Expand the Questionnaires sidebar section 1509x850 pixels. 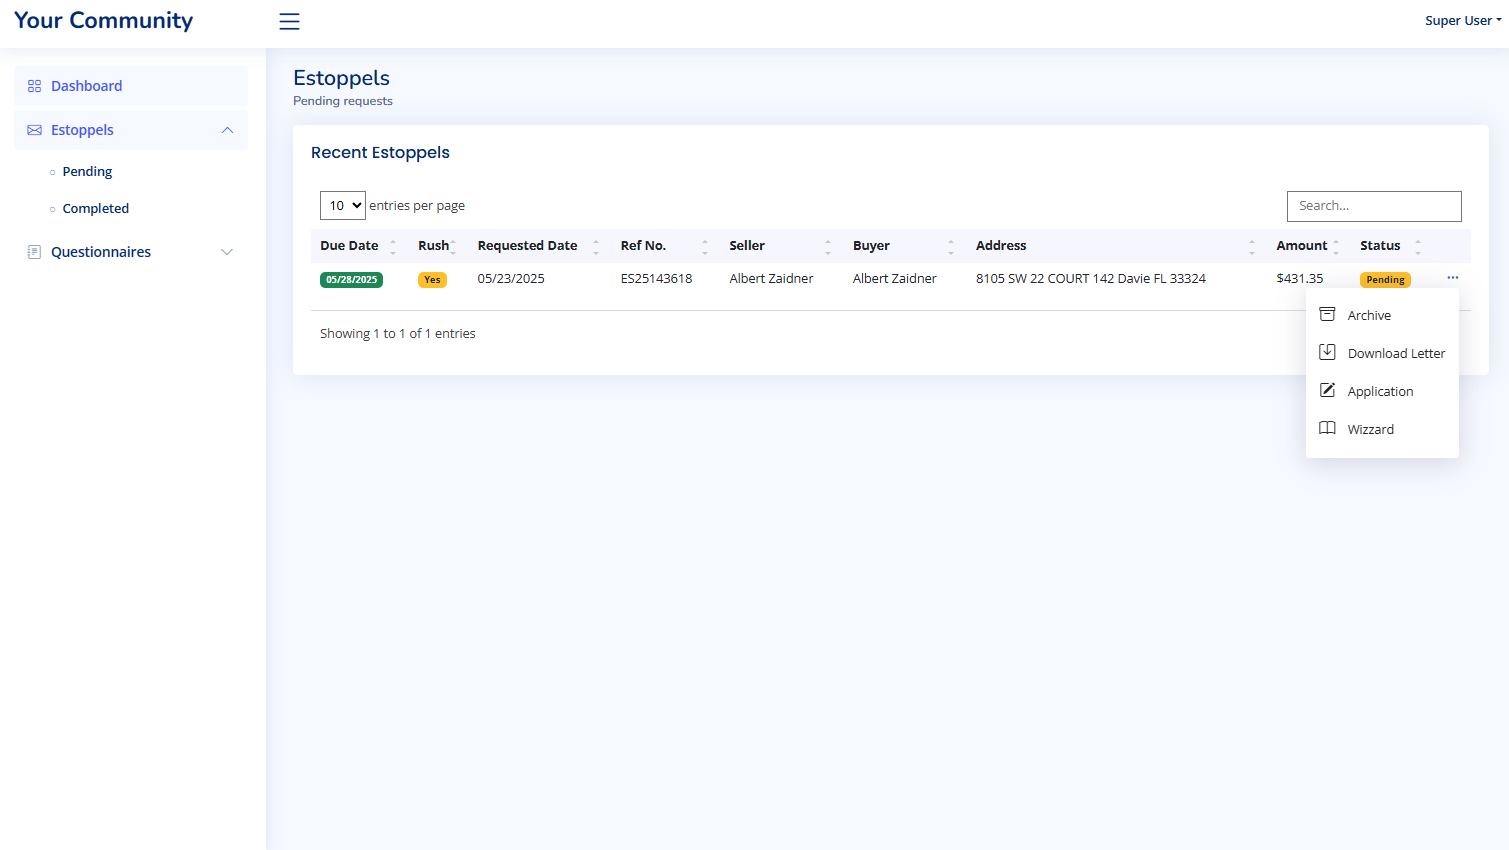[227, 252]
